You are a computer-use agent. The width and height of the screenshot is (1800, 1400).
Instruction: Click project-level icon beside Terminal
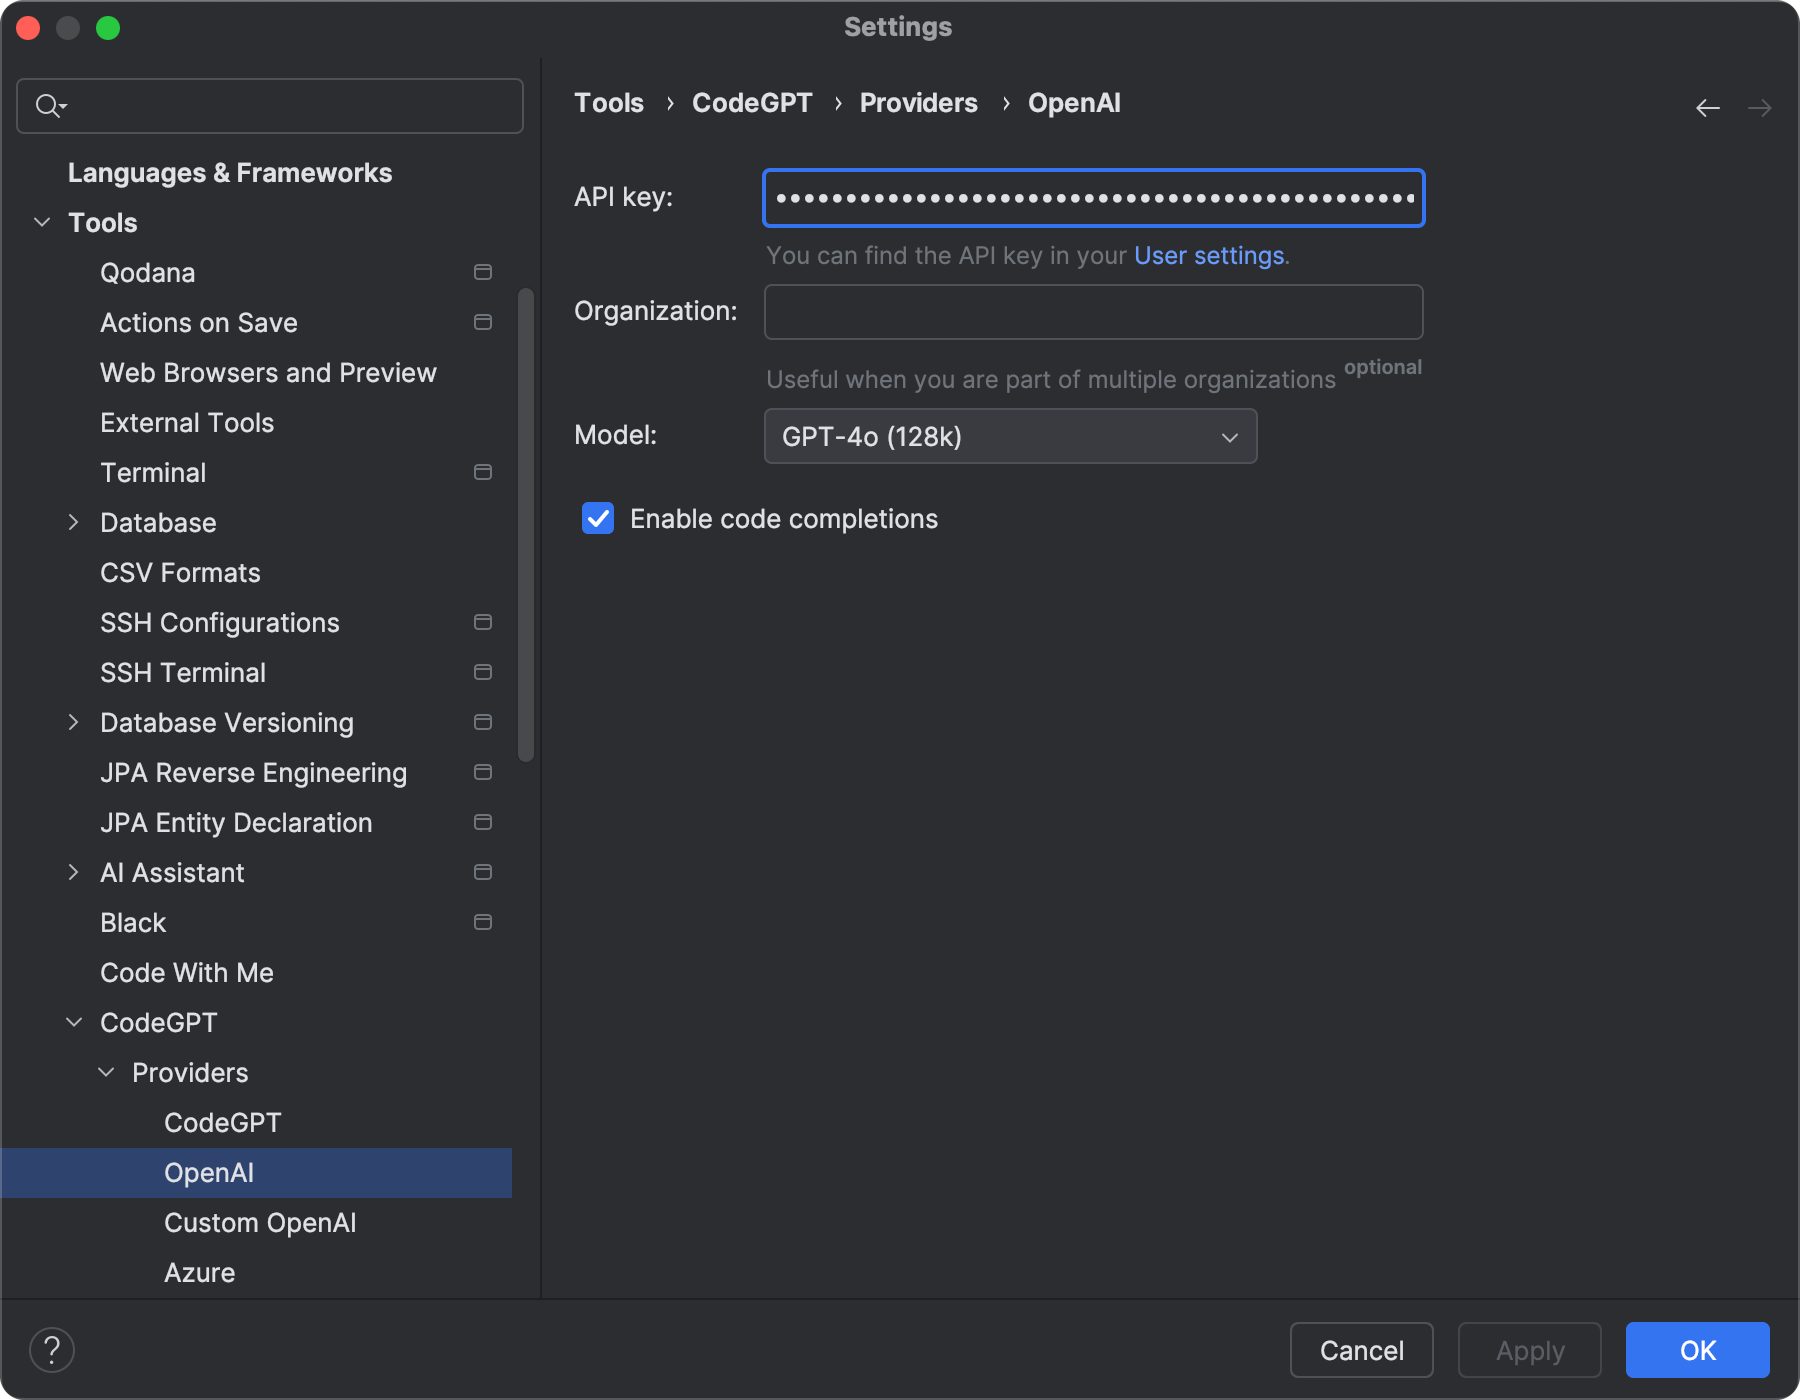[x=482, y=472]
